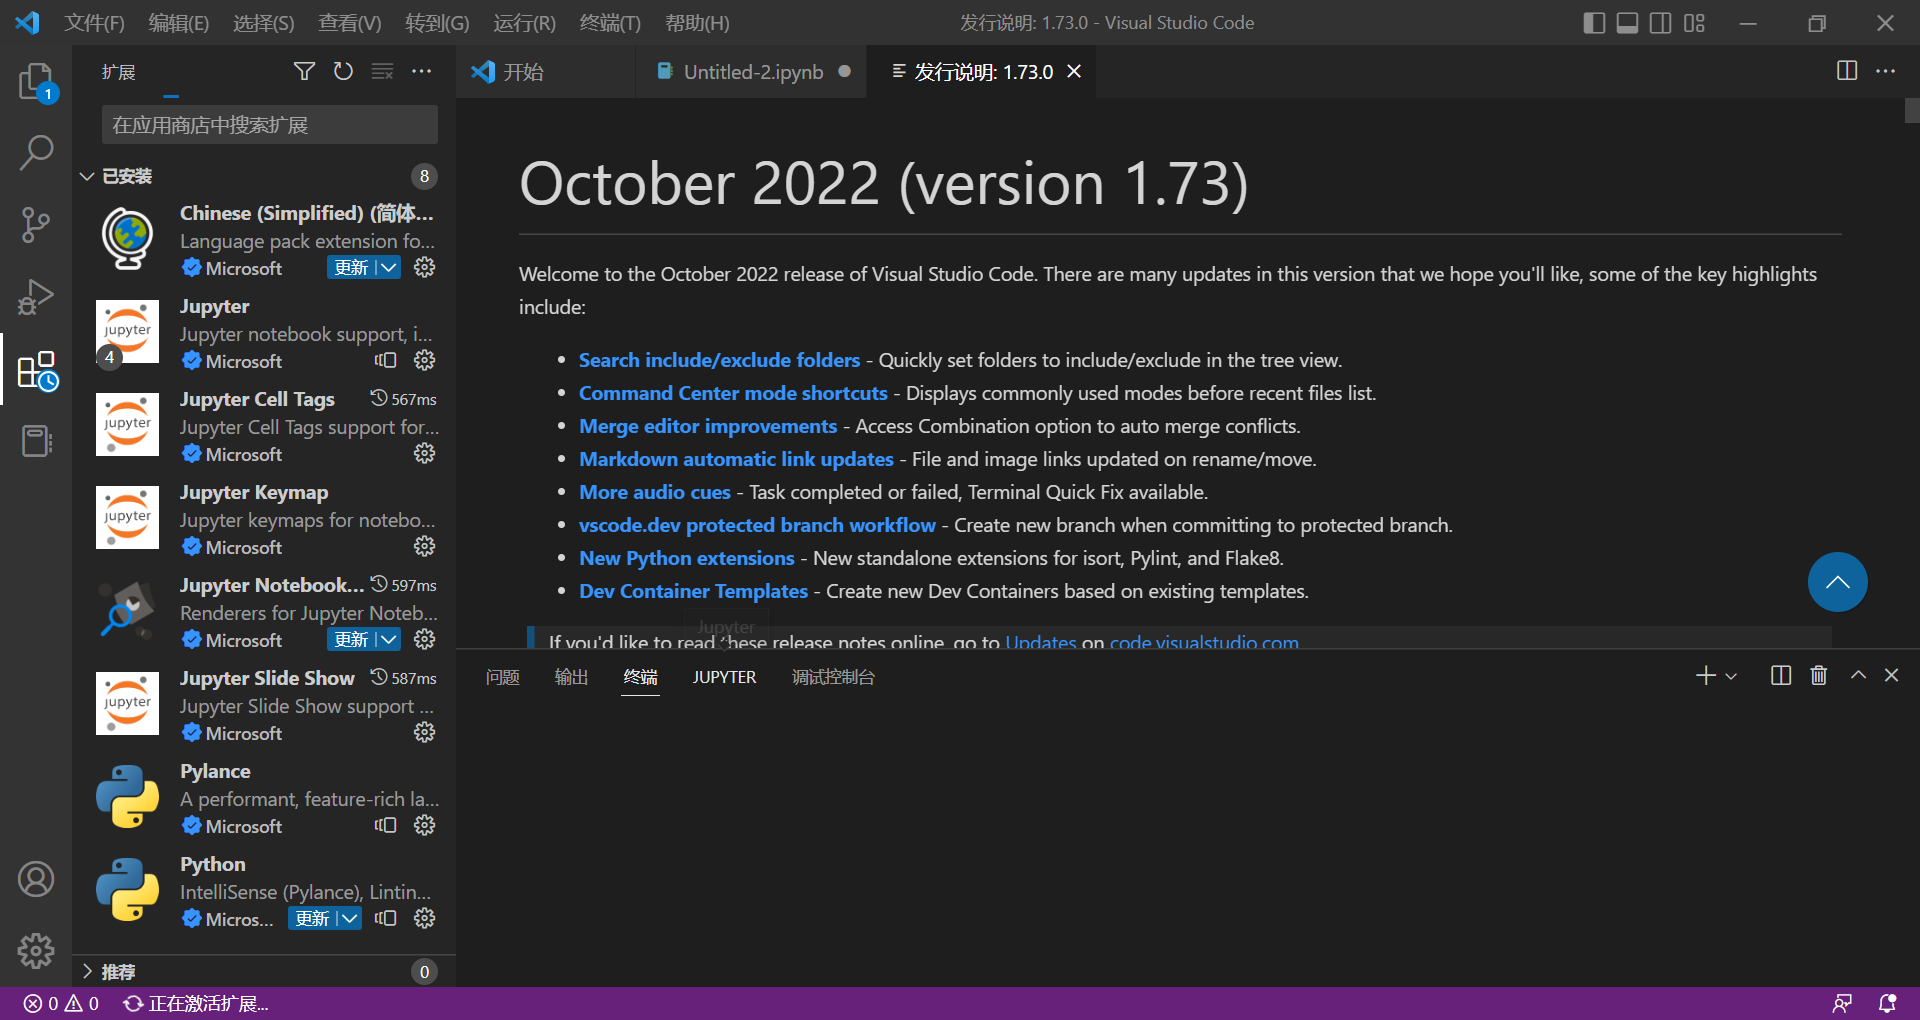Toggle sync ignore for Pylance extension
1920x1020 pixels.
(386, 826)
